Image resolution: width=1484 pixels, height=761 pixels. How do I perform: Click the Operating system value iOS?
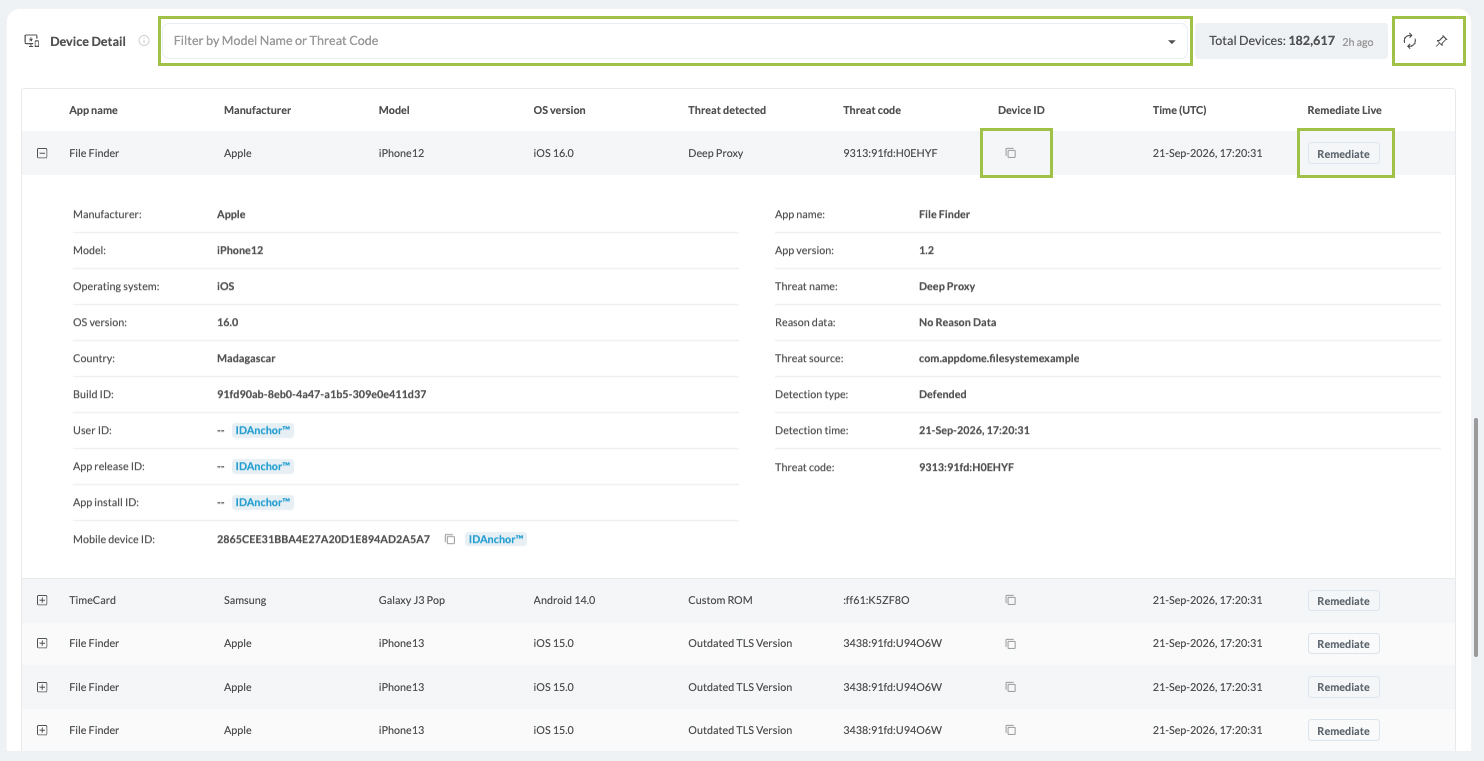click(x=225, y=286)
